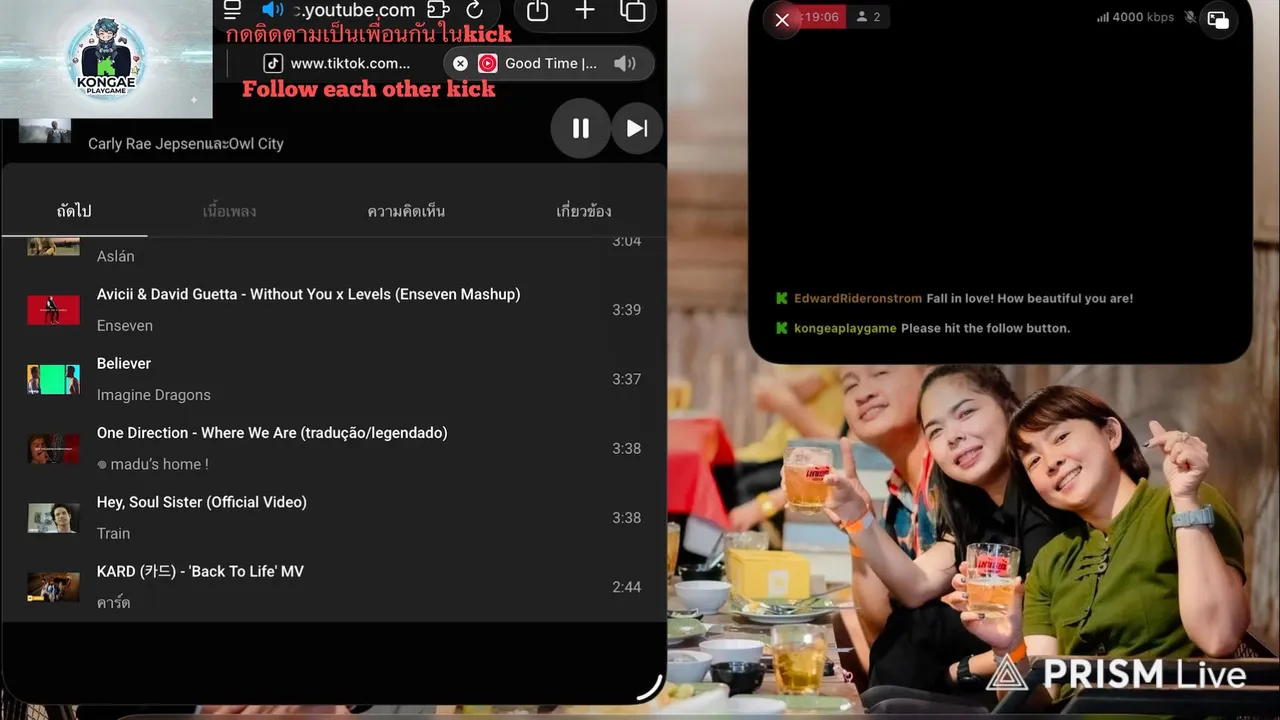The image size is (1280, 720).
Task: Close the PRISM live stream overlay
Action: click(782, 19)
